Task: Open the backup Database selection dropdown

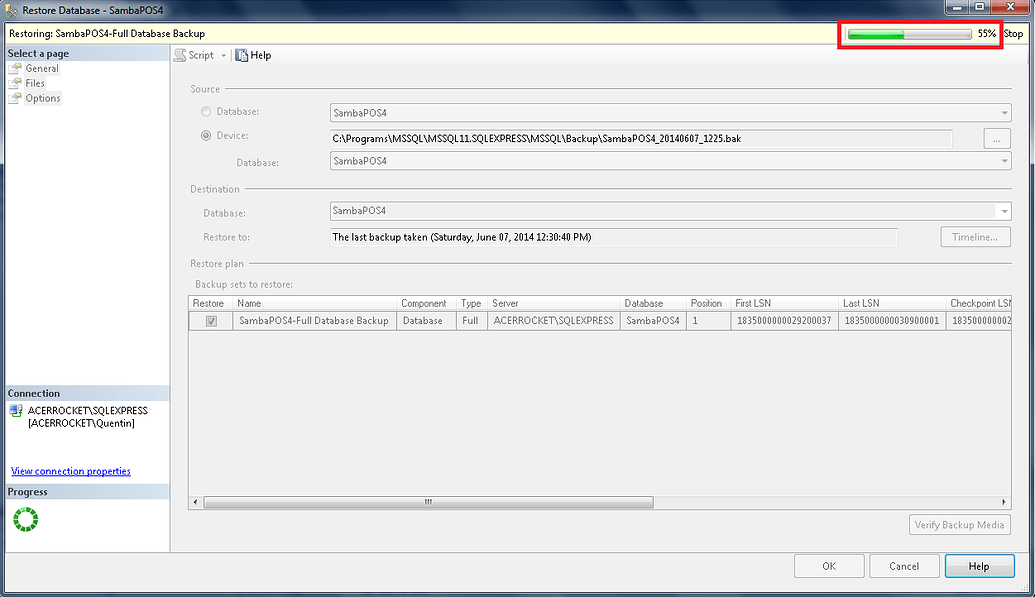Action: coord(1003,161)
